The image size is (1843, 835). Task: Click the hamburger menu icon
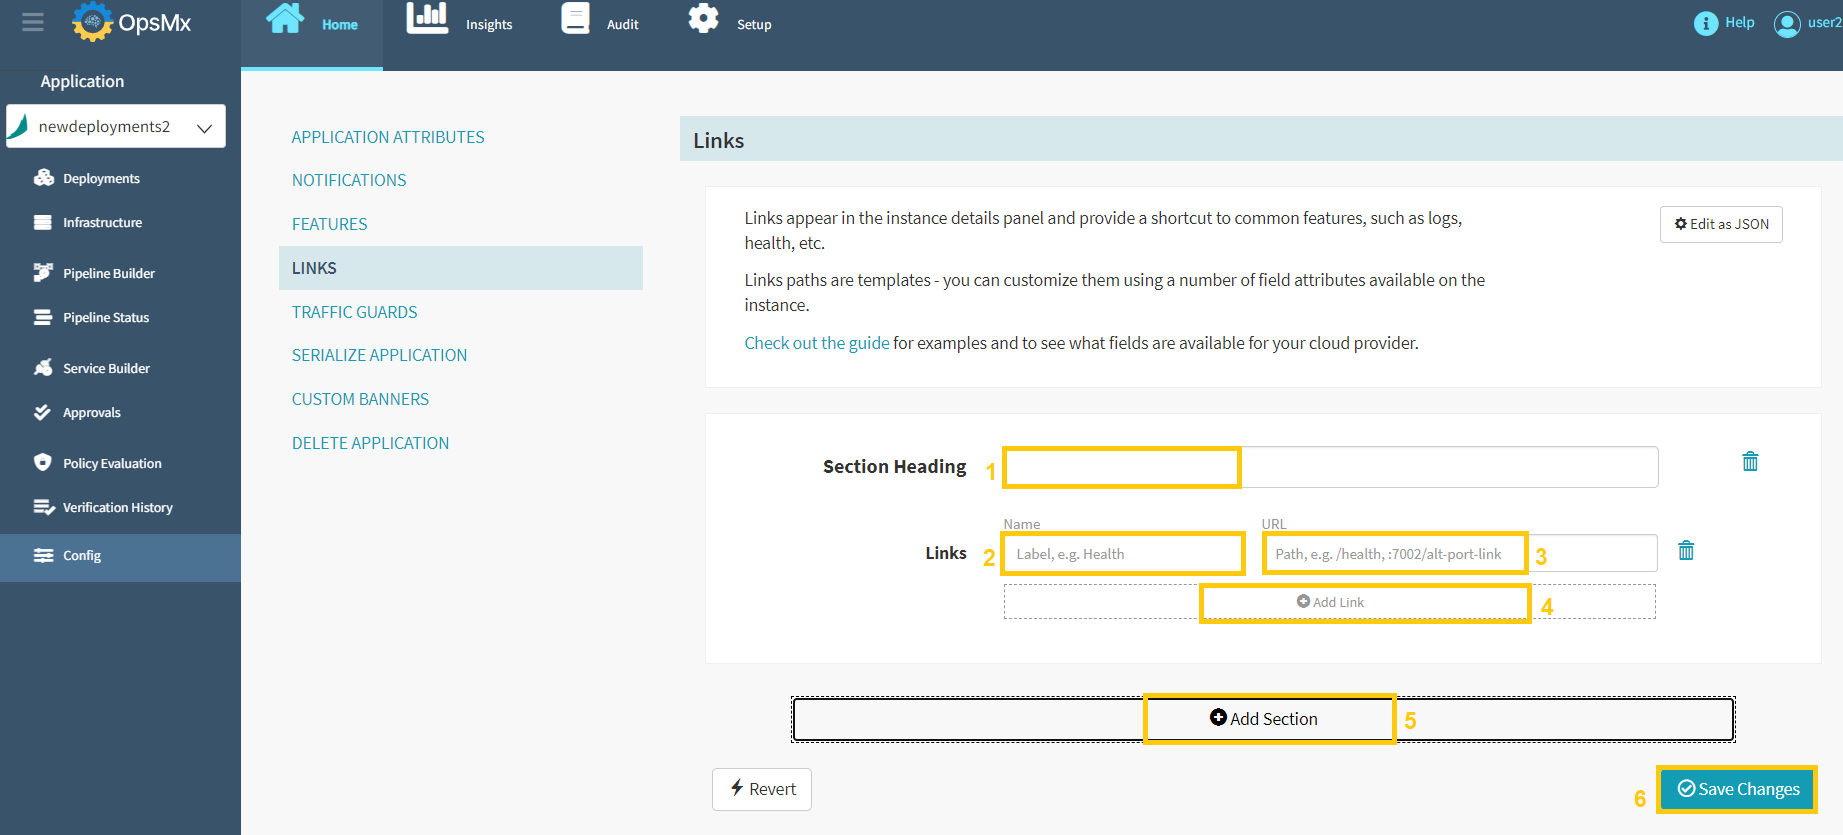[x=33, y=22]
